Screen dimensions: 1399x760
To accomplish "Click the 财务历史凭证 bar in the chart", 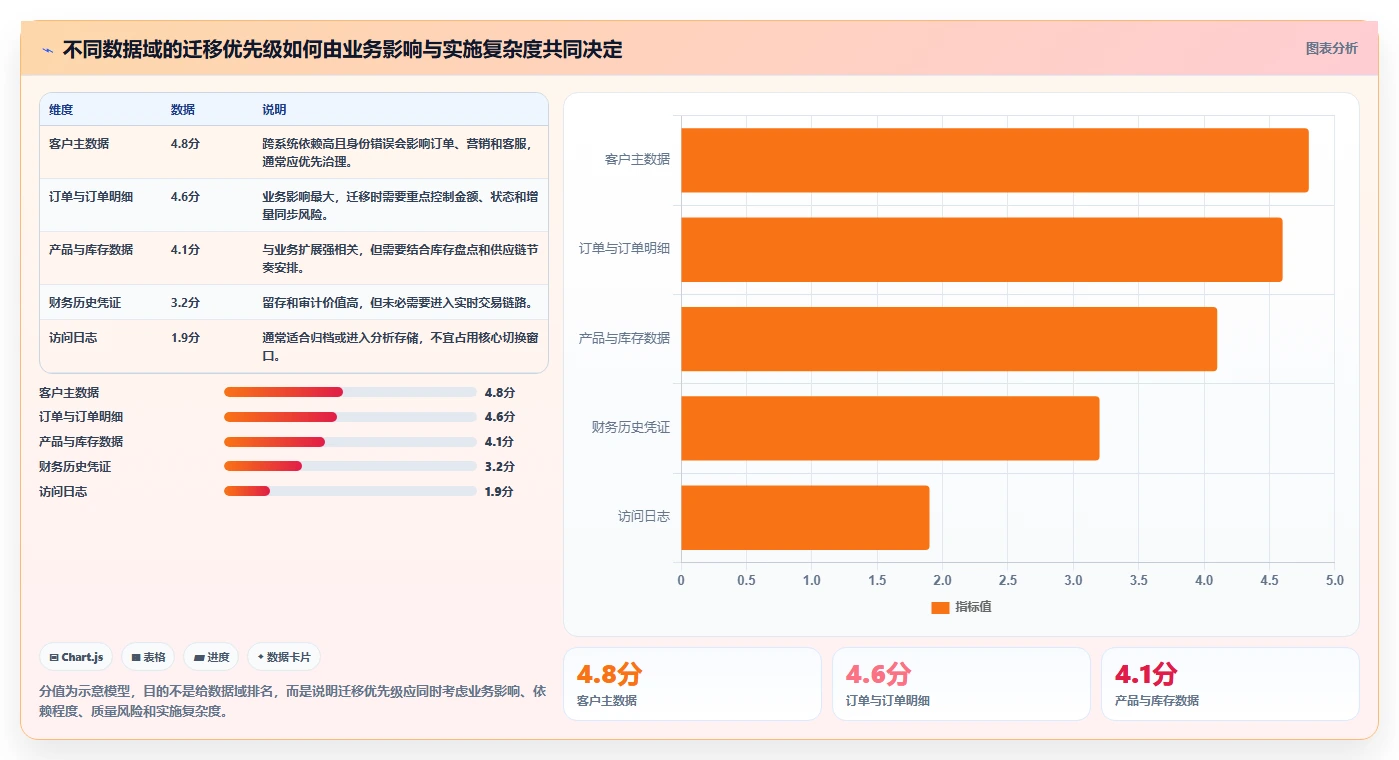I will pos(890,428).
